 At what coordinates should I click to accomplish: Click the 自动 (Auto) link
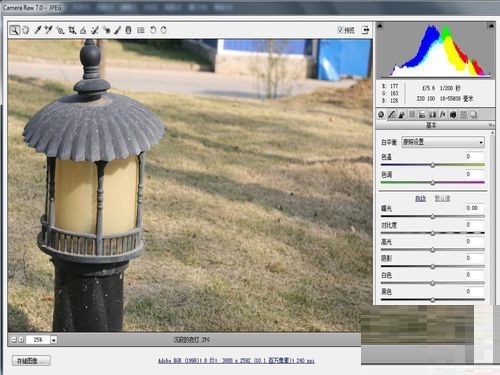click(420, 199)
